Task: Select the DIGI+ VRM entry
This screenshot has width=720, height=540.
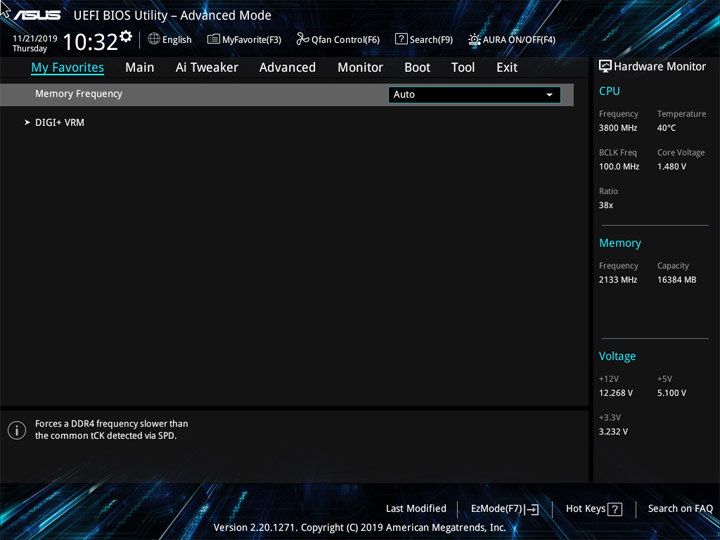Action: [x=60, y=123]
